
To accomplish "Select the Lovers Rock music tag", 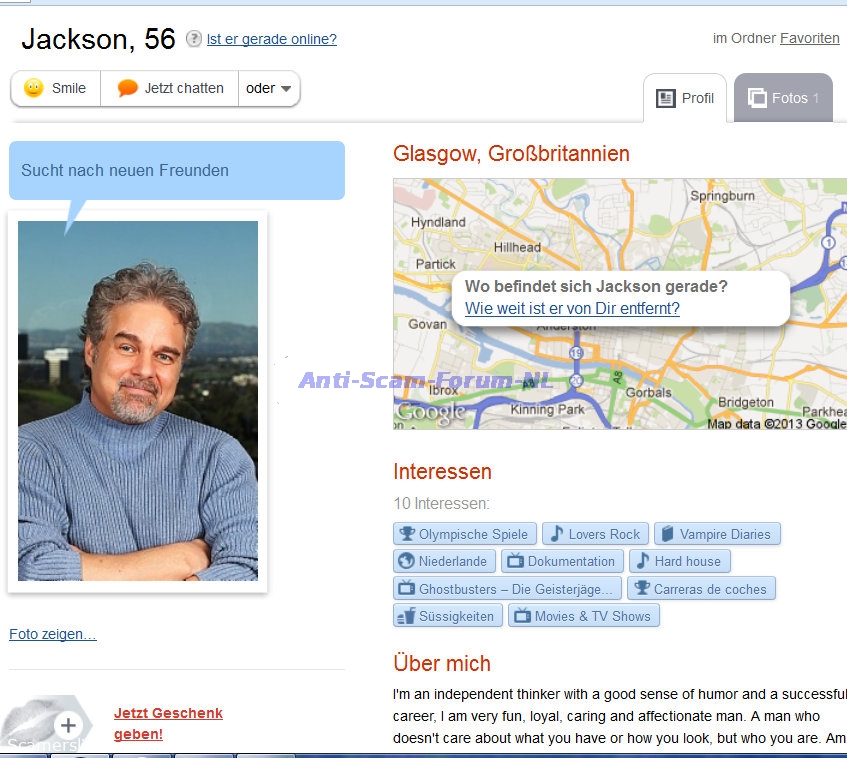I will tap(596, 534).
